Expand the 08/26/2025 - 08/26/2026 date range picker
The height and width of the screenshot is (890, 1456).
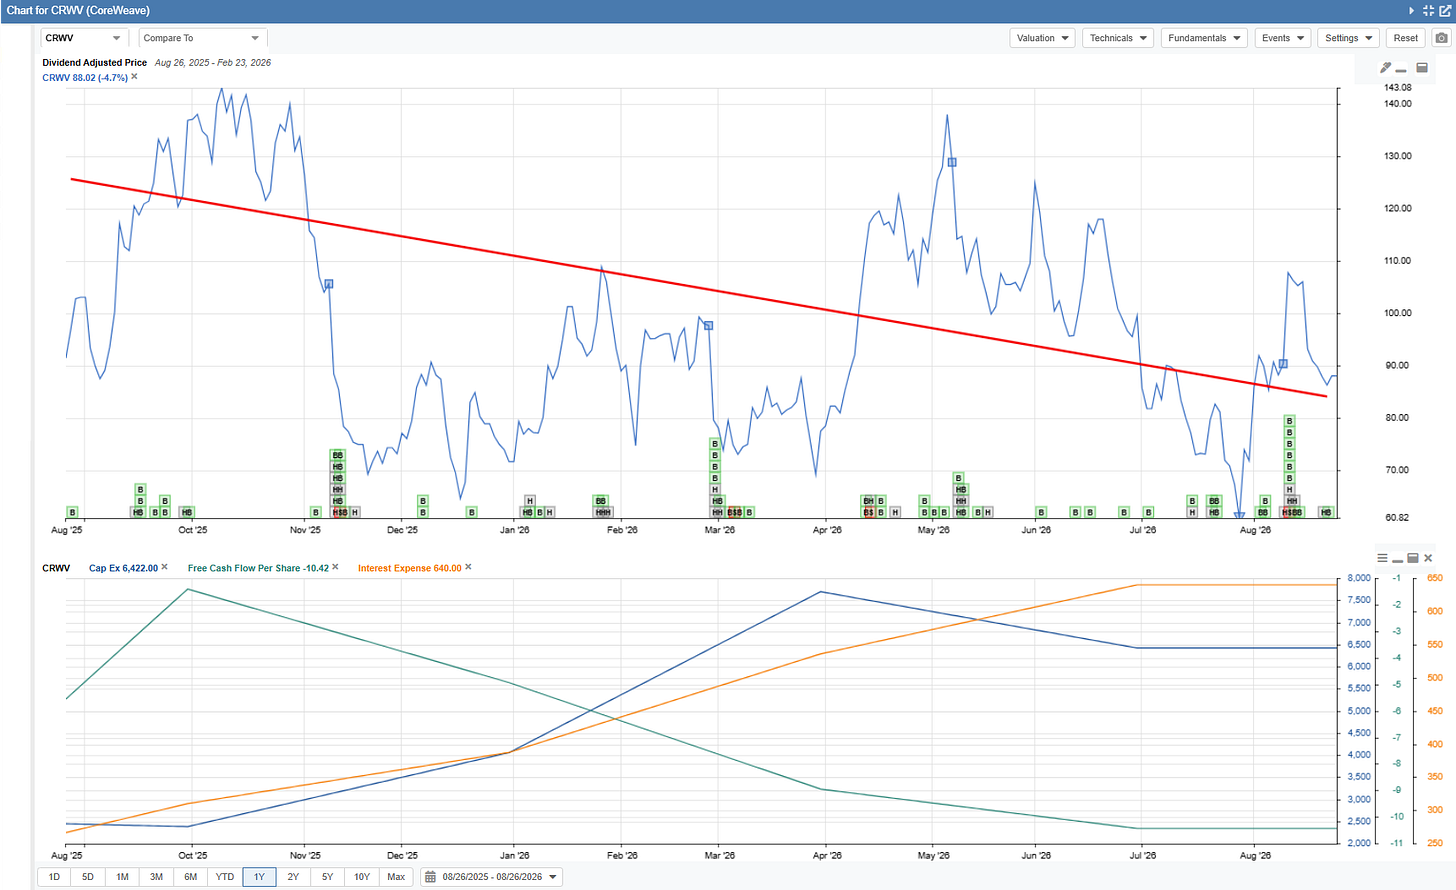click(492, 877)
